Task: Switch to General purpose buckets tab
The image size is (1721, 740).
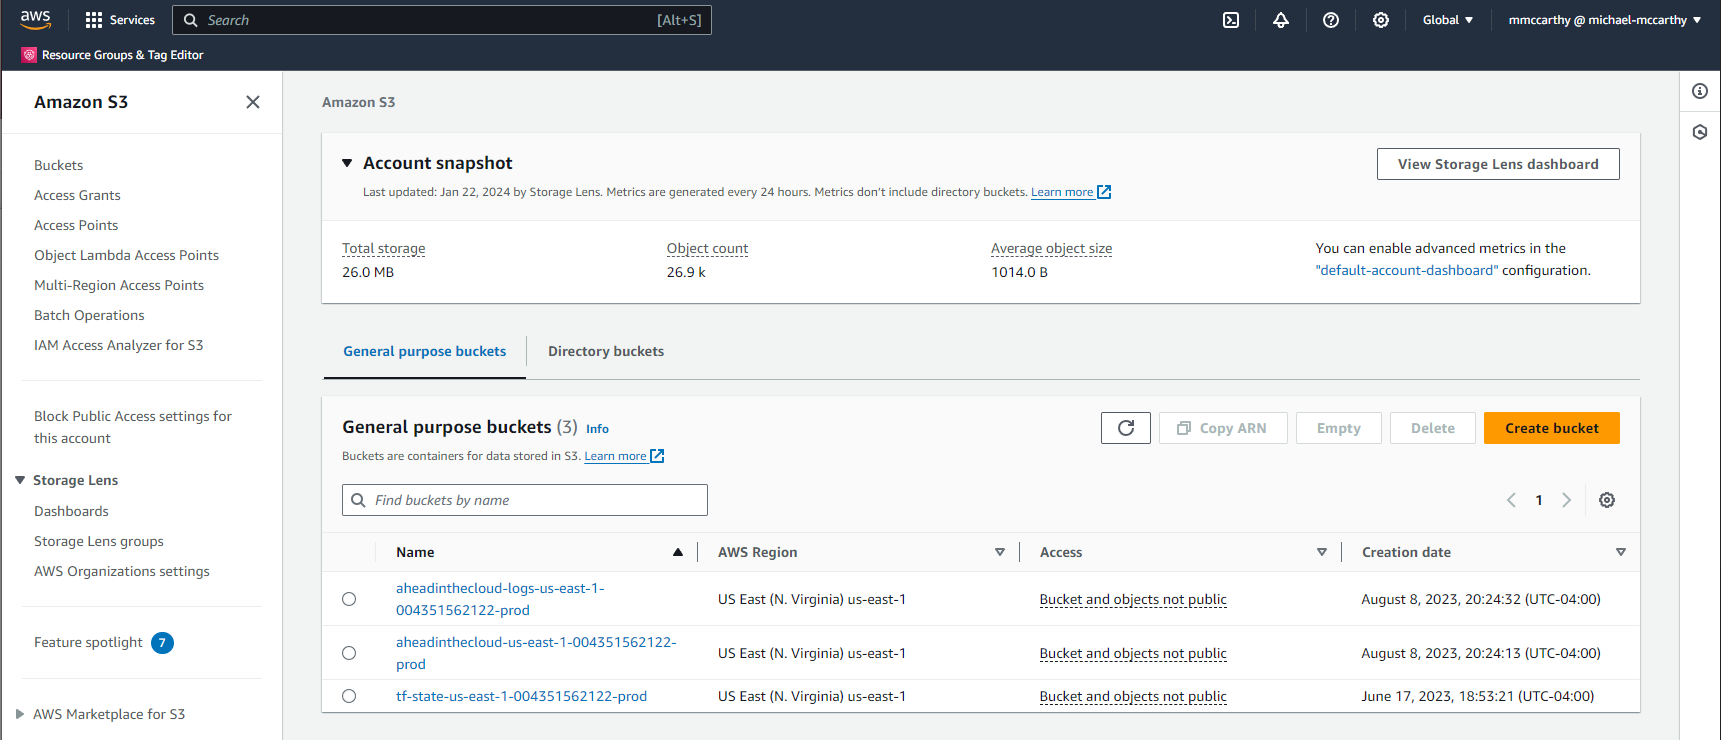Action: point(425,351)
